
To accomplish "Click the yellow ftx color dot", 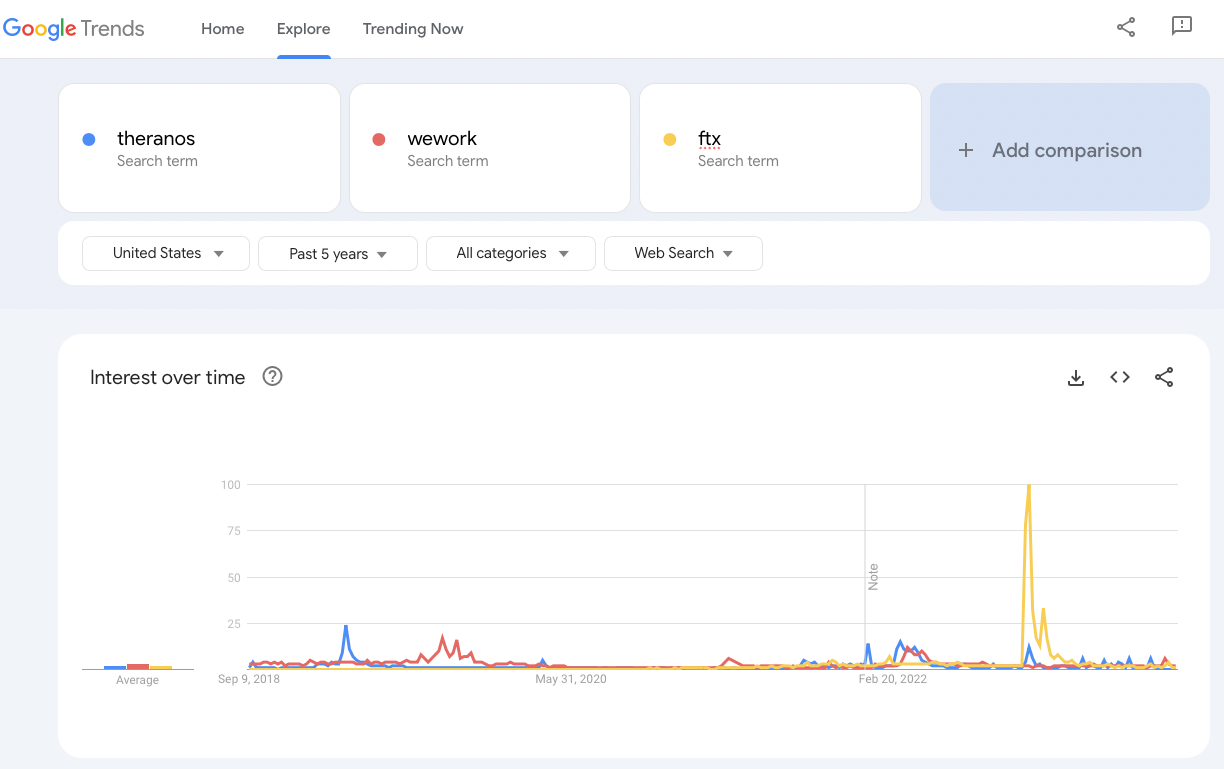I will (x=670, y=139).
